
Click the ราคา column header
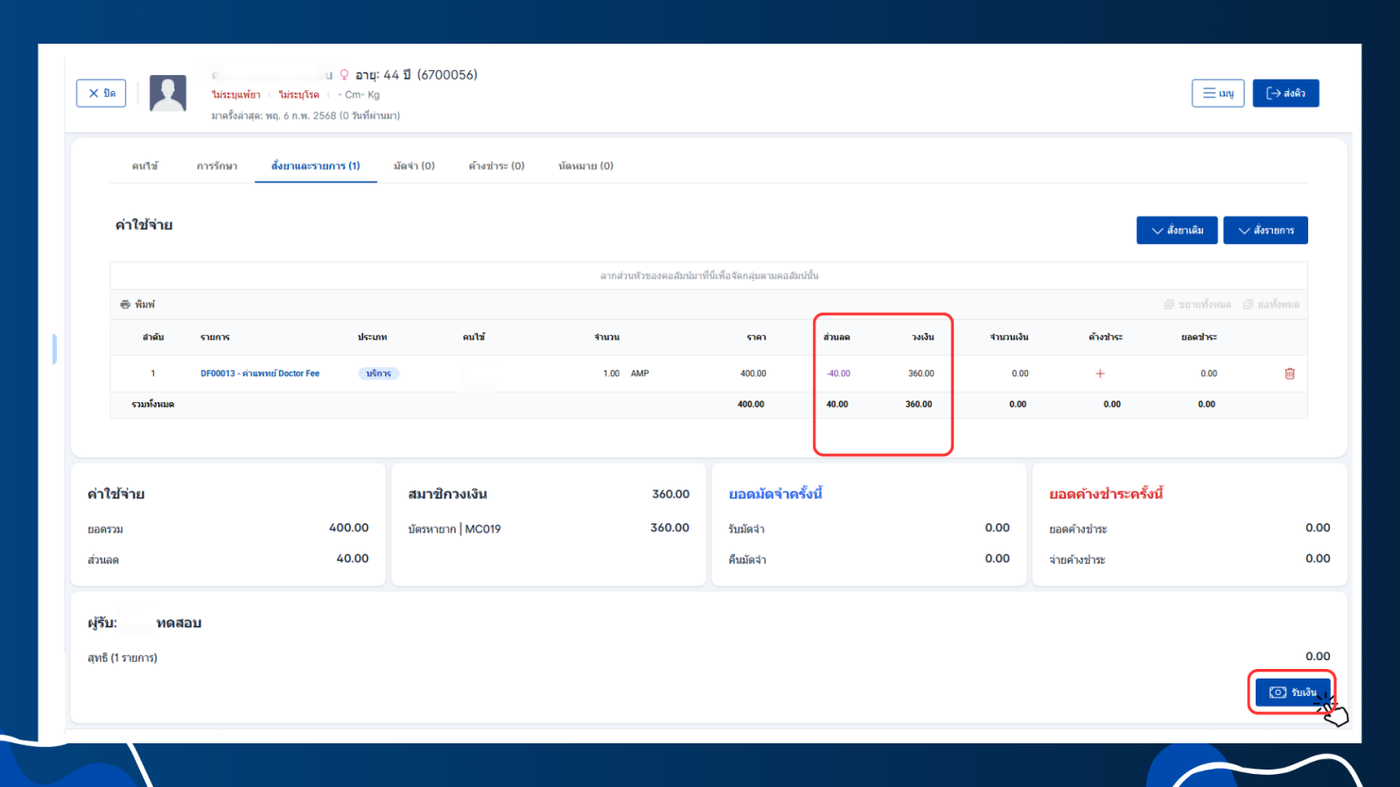click(756, 337)
